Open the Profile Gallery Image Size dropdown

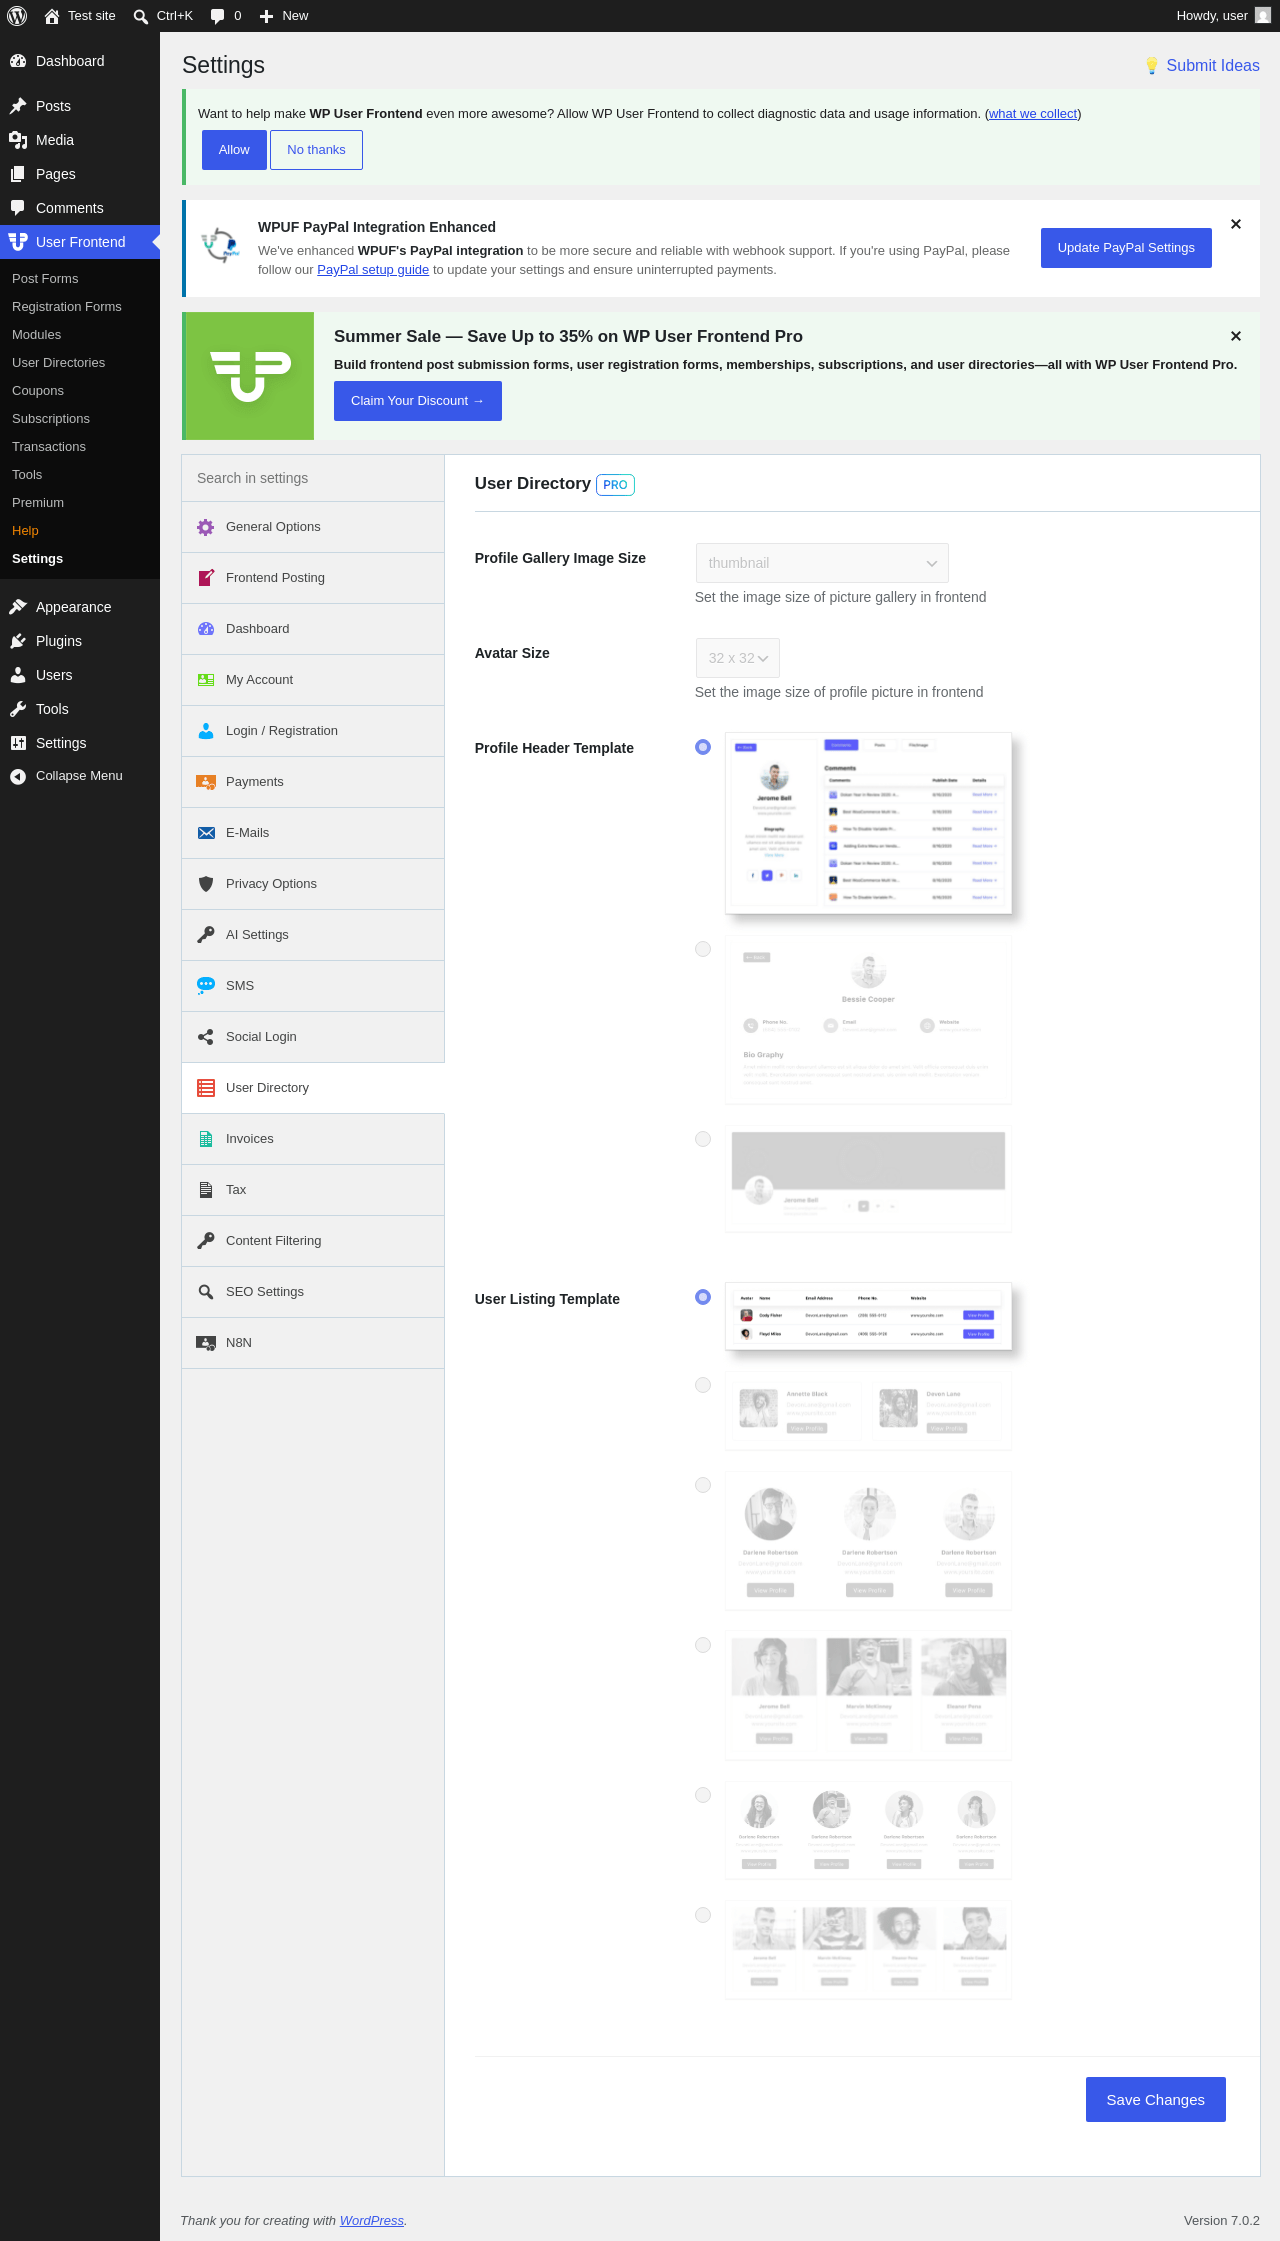point(822,563)
